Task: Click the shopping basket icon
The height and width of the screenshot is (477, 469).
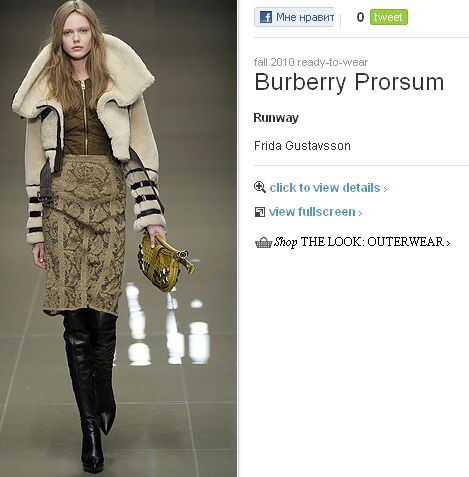Action: (x=263, y=243)
